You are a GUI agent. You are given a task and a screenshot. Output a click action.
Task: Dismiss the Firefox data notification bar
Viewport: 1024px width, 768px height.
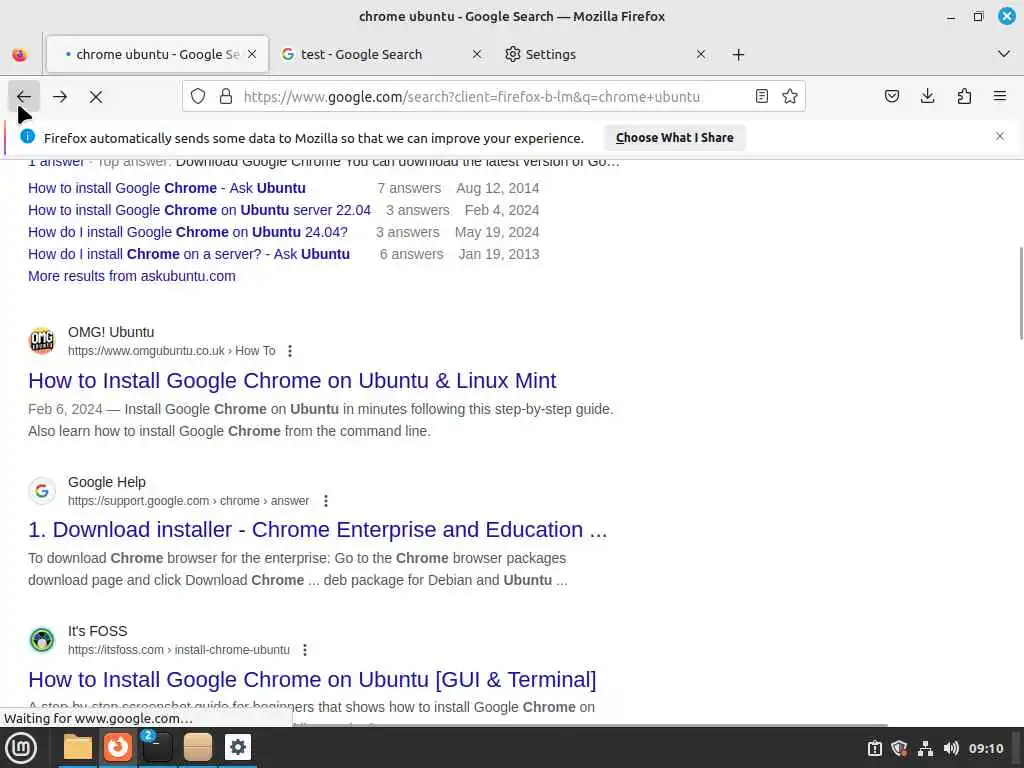pyautogui.click(x=1000, y=136)
